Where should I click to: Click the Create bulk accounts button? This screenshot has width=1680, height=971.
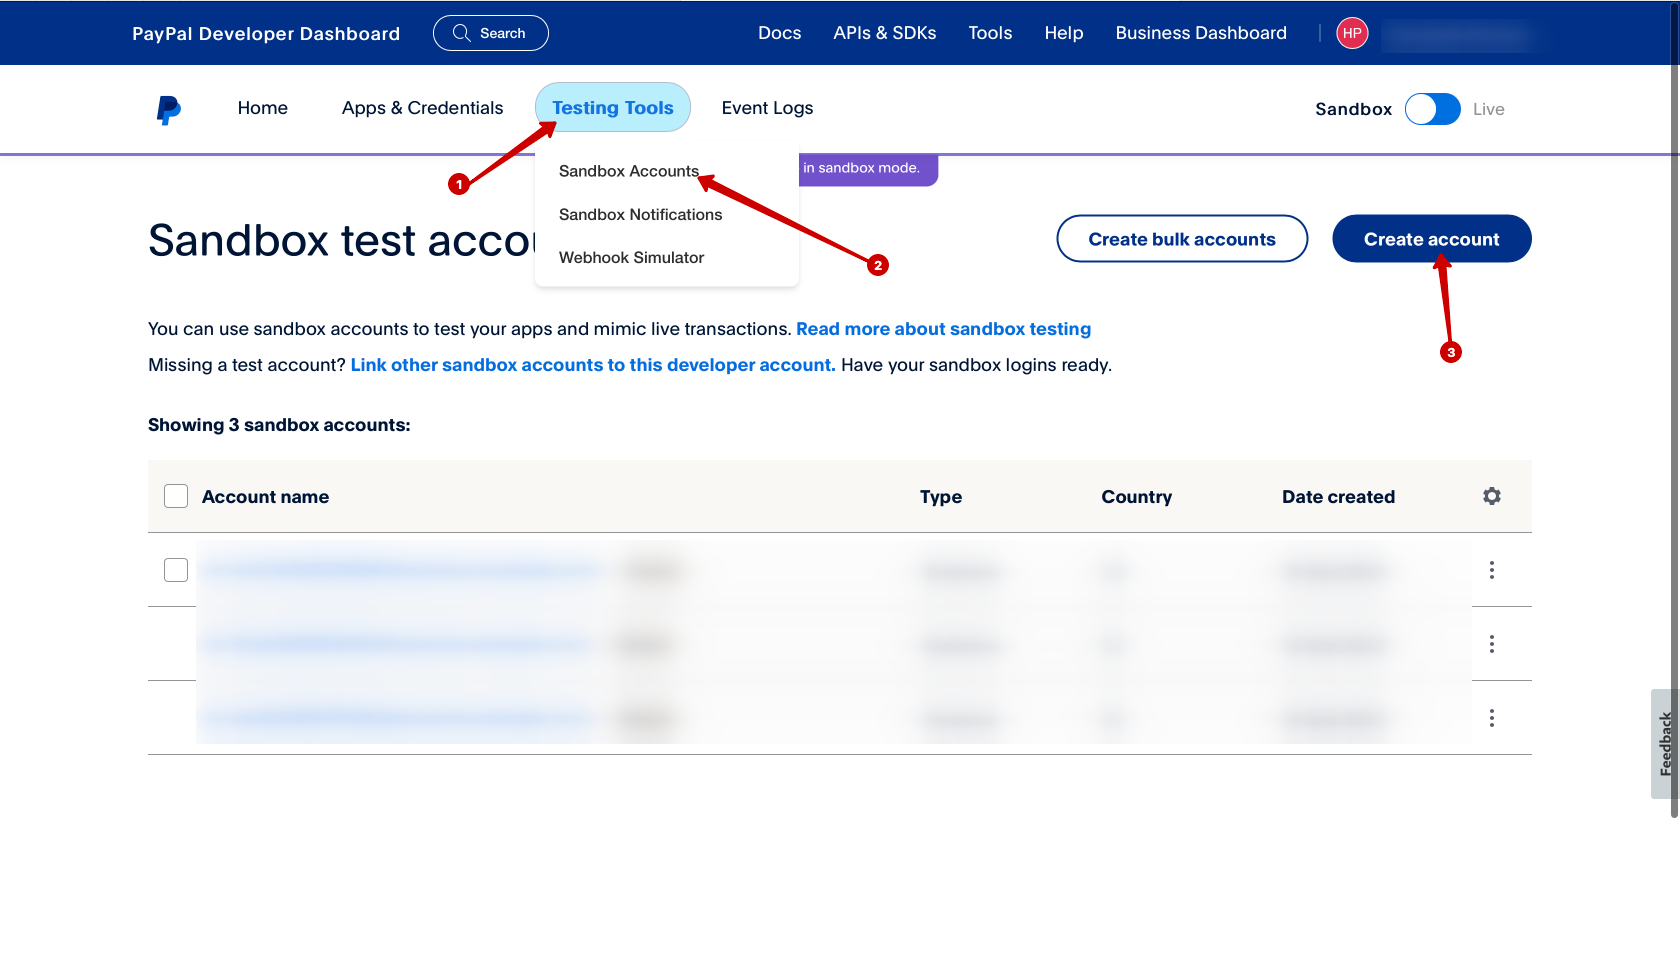point(1182,239)
